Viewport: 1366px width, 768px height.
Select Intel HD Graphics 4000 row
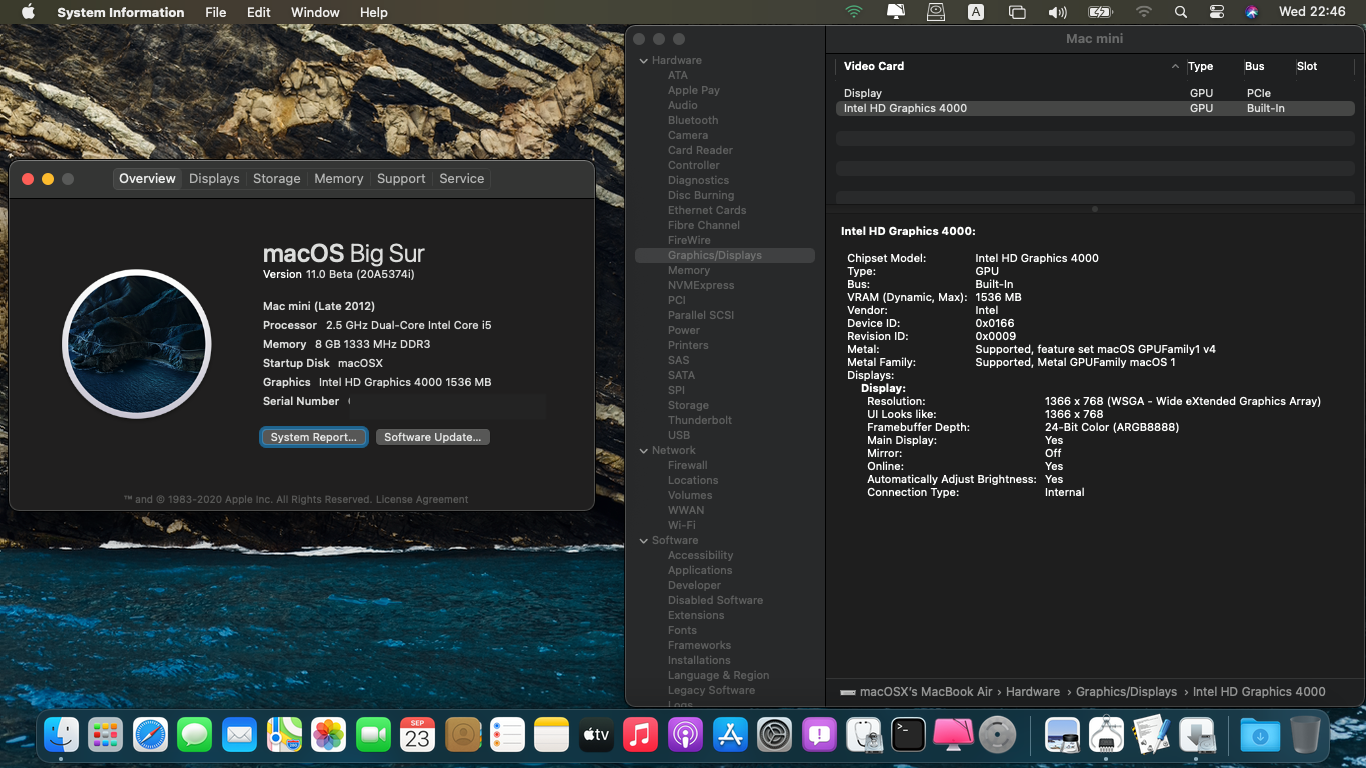click(1095, 108)
